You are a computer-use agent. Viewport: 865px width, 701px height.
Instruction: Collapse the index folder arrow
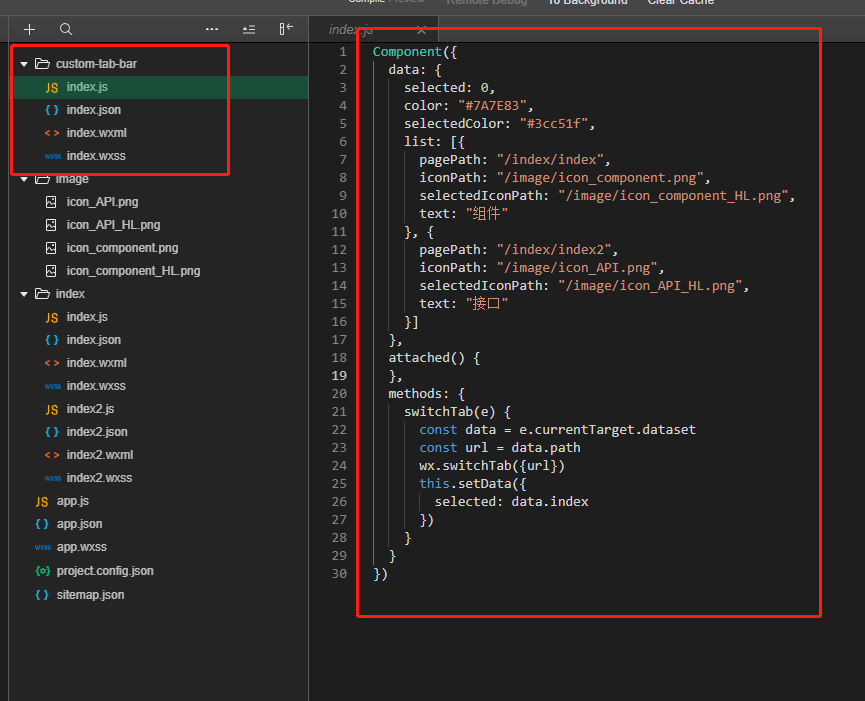coord(24,294)
